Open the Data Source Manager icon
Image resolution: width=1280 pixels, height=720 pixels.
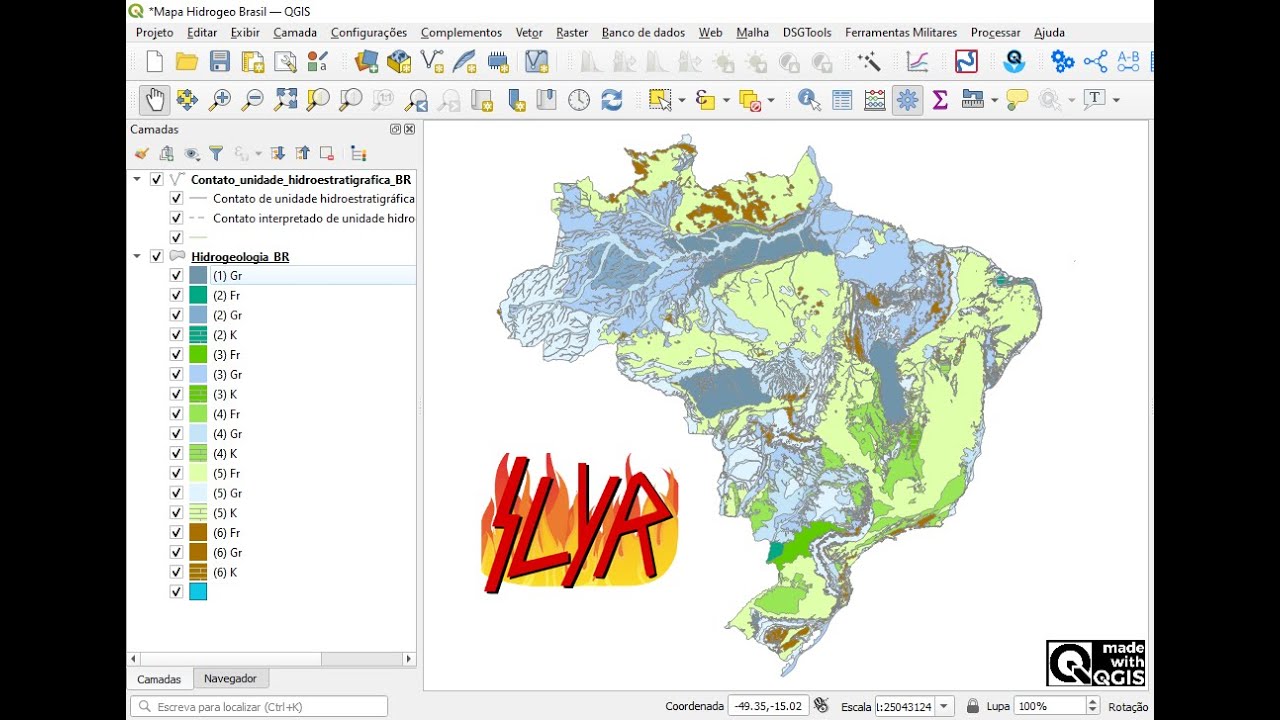point(366,62)
